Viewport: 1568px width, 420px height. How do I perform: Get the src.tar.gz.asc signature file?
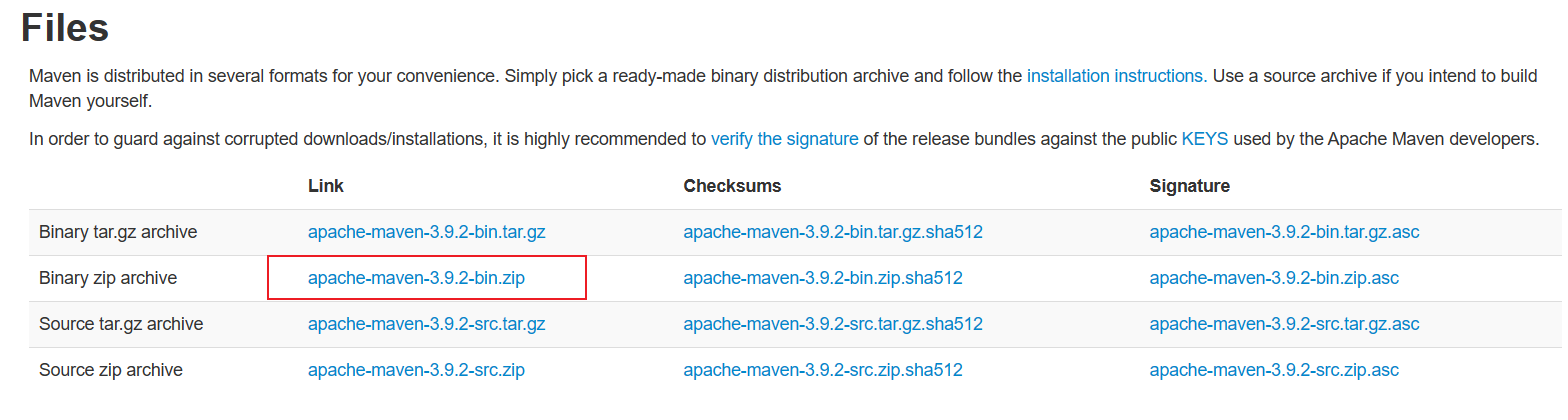pyautogui.click(x=1284, y=324)
